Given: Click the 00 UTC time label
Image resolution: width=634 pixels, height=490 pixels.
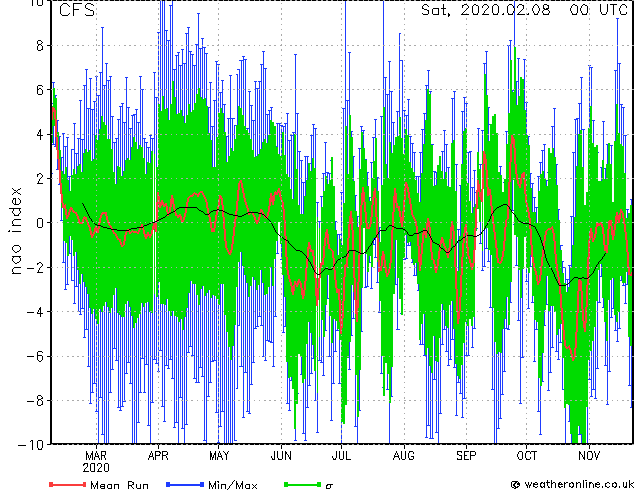Looking at the screenshot, I should [x=598, y=10].
